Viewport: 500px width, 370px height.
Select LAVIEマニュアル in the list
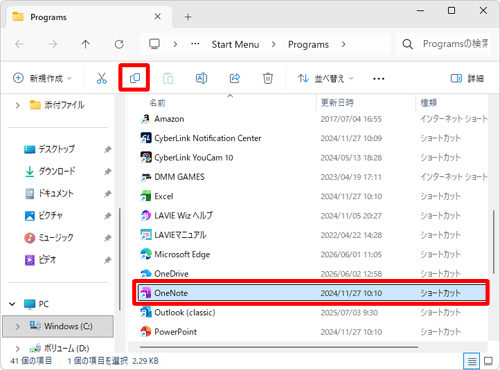180,235
